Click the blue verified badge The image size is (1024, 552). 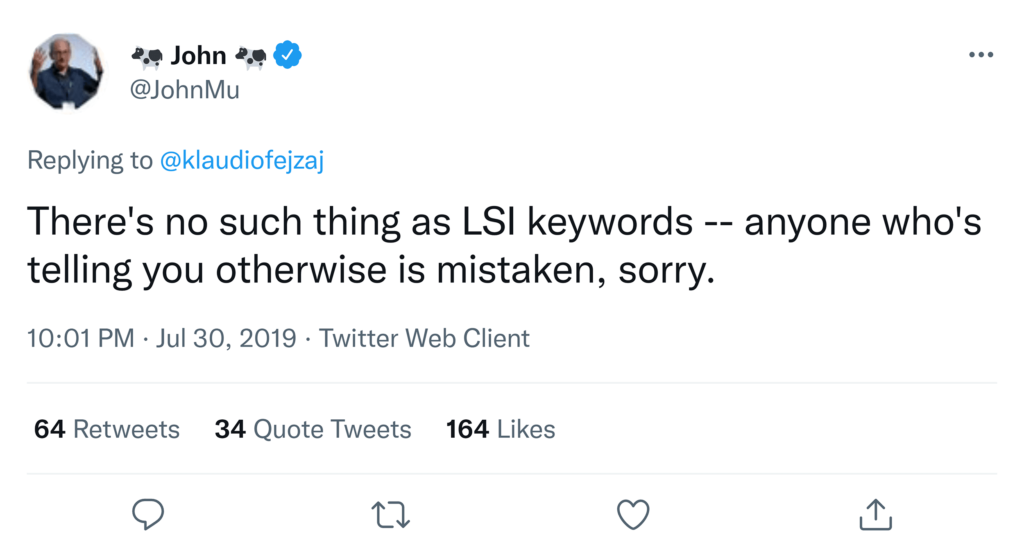coord(288,56)
